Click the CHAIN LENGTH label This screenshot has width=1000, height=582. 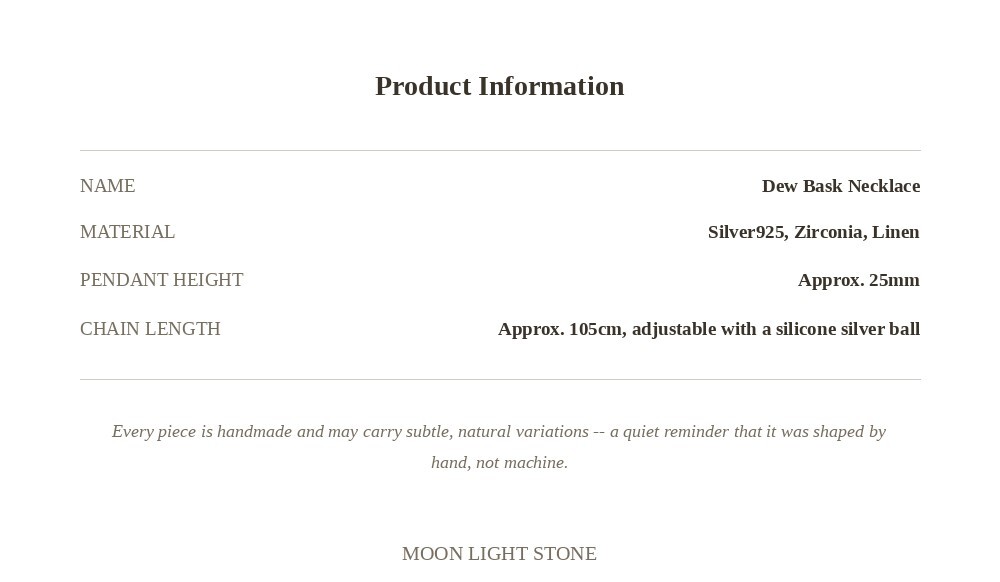click(150, 328)
